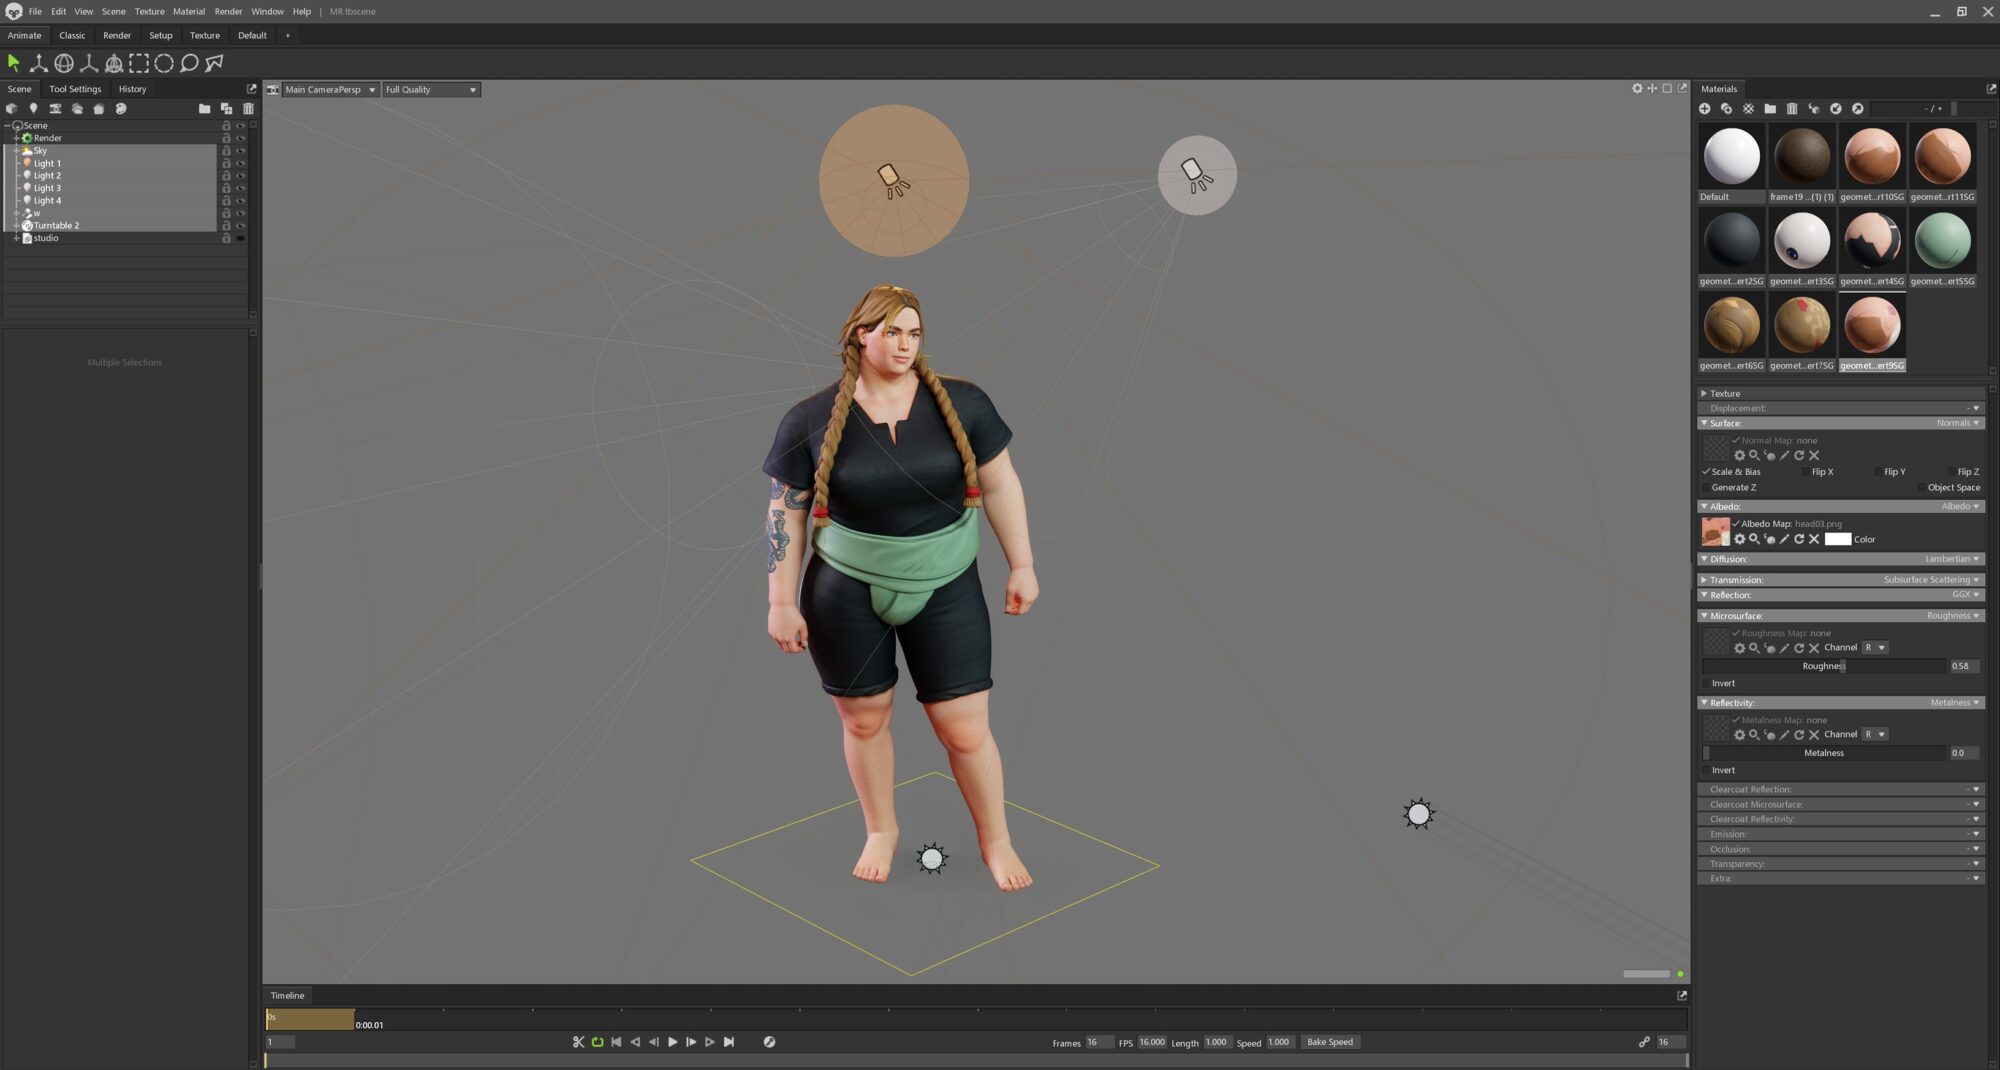Open the Diffusion Lambertian dropdown
Screen dimensions: 2000x1070
coord(1952,559)
